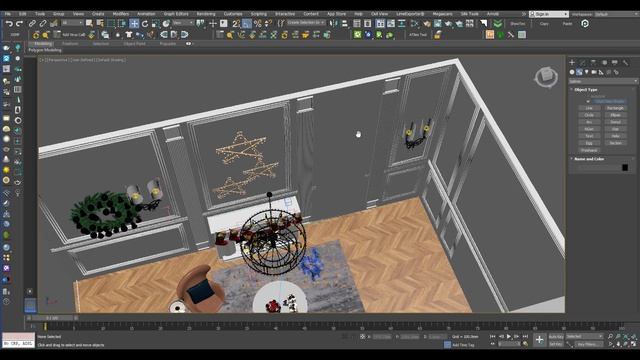Click the Undo arrow icon
This screenshot has width=640, height=360.
click(9, 24)
